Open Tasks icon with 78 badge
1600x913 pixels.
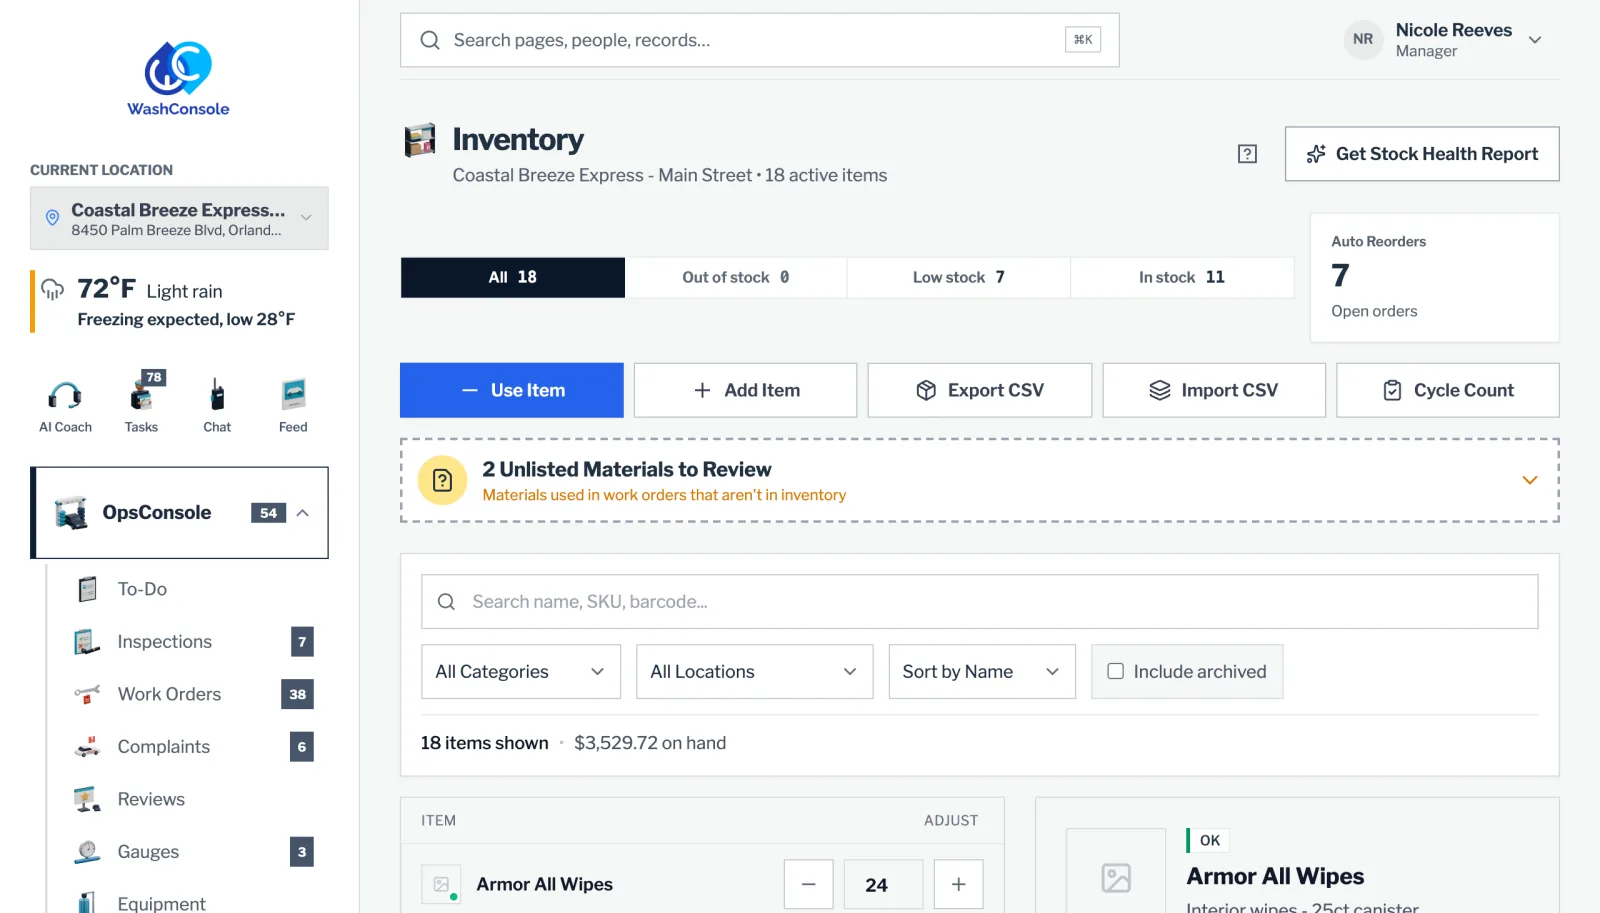(141, 396)
